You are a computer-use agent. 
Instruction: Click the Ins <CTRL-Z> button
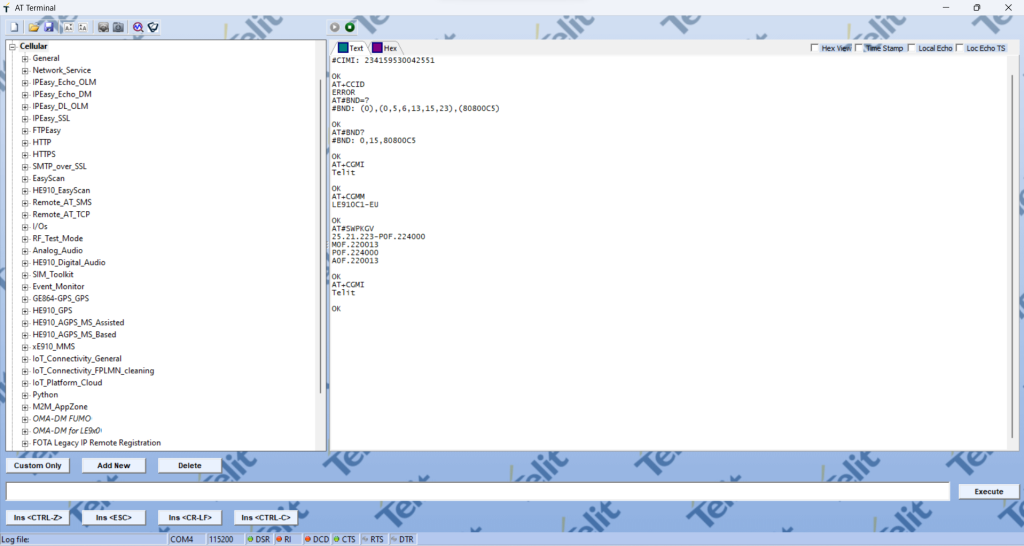pyautogui.click(x=38, y=517)
